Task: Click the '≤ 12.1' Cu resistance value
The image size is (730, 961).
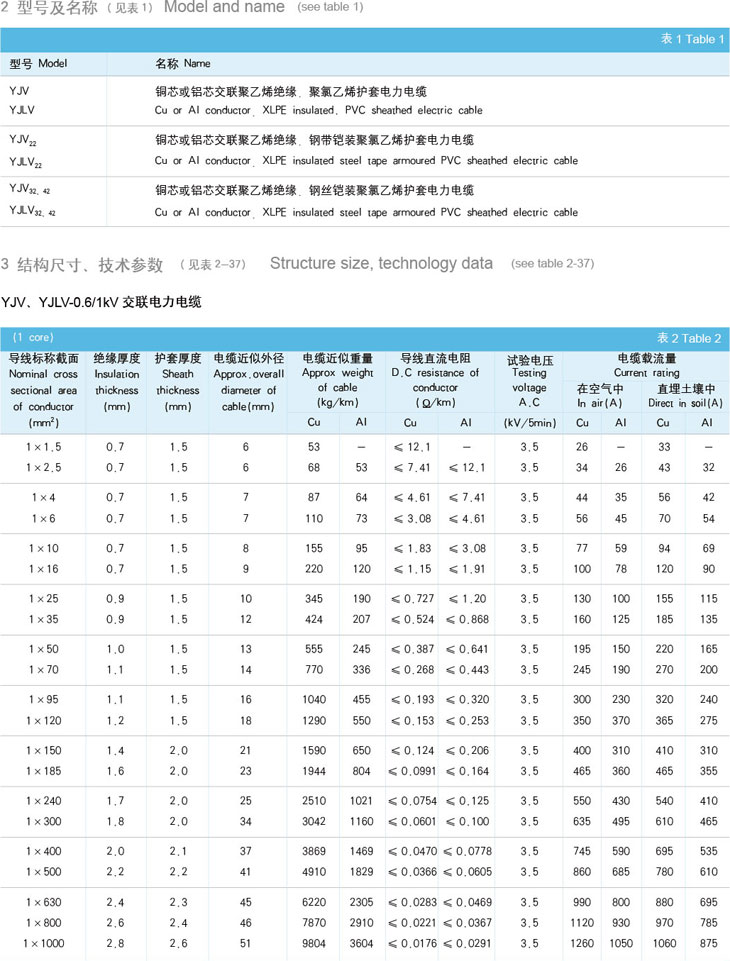Action: tap(412, 447)
